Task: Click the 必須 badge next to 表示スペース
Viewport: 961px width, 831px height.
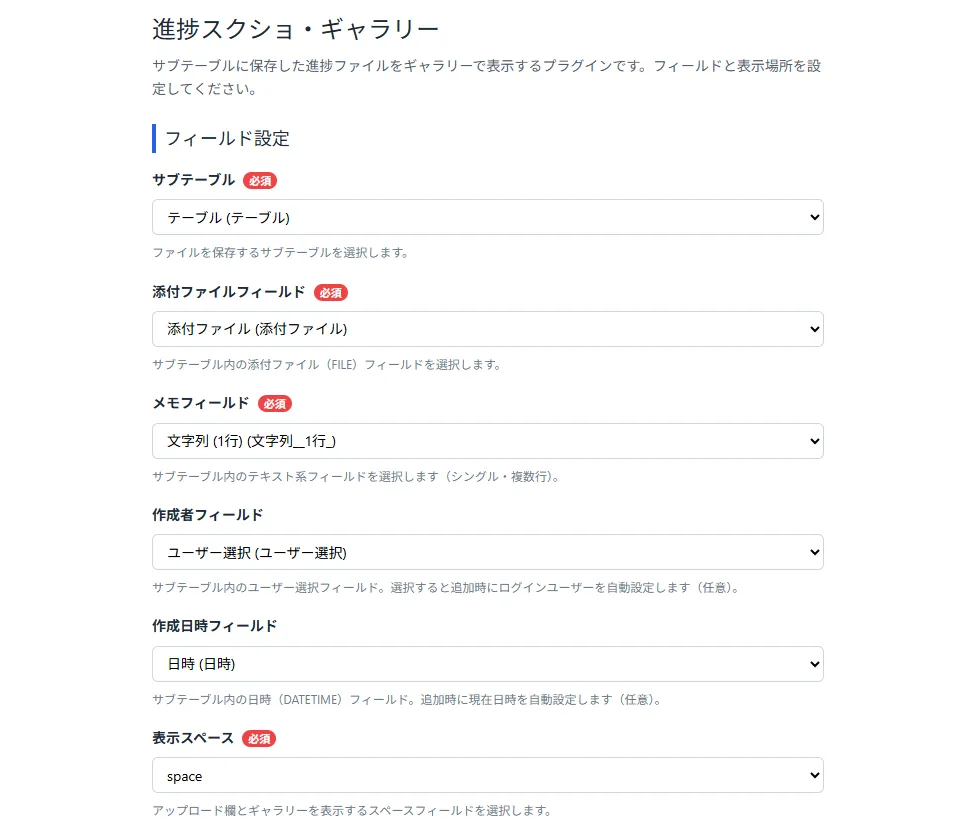Action: pyautogui.click(x=259, y=740)
